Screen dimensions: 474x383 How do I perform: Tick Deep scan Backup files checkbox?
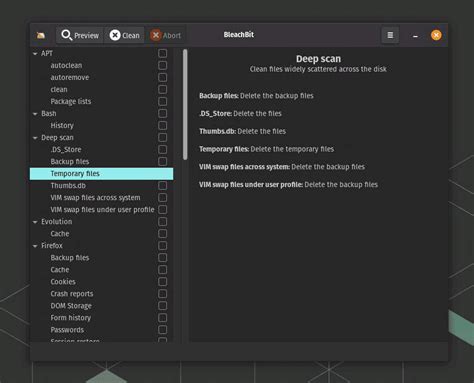[162, 161]
